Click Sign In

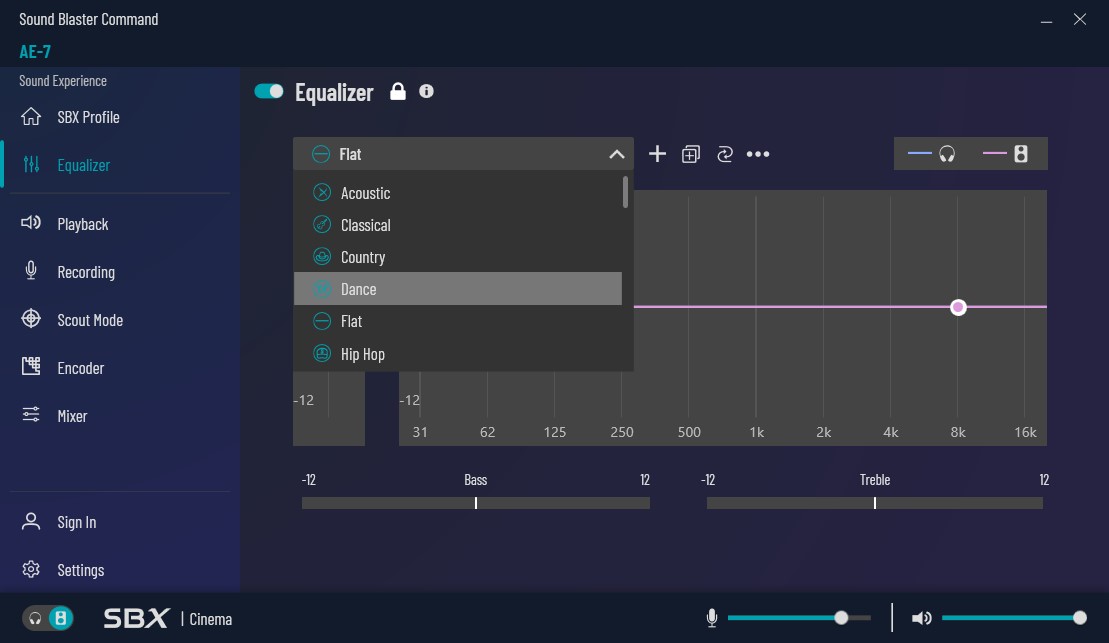click(x=76, y=522)
